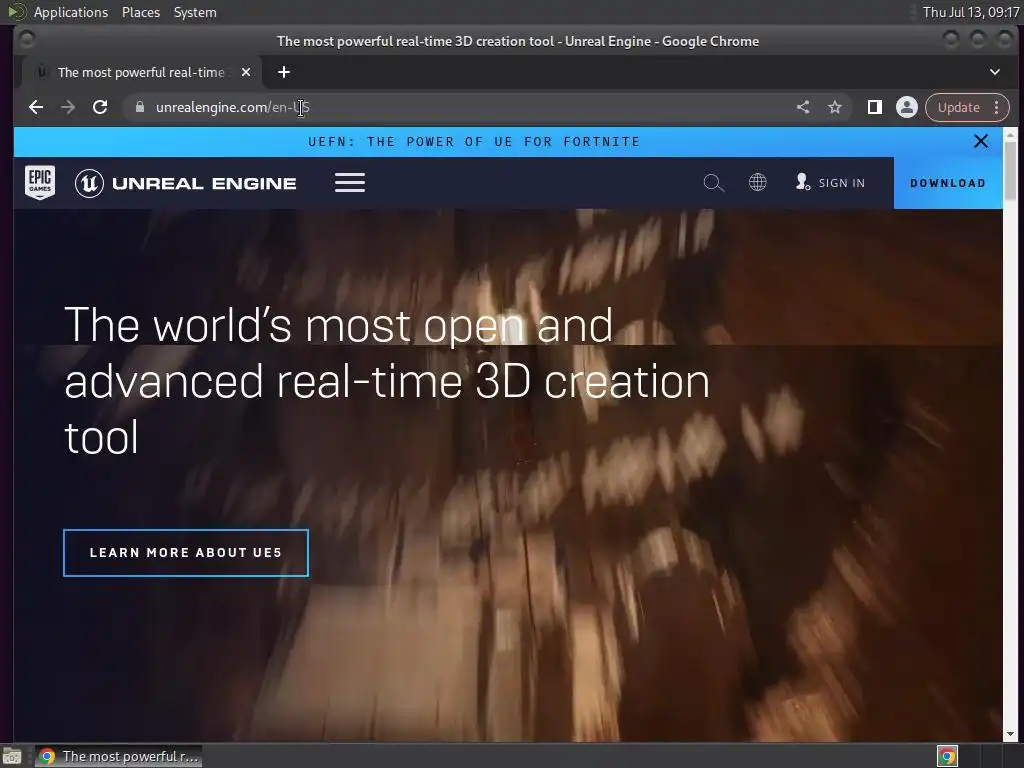View site information lock icon

[x=140, y=107]
